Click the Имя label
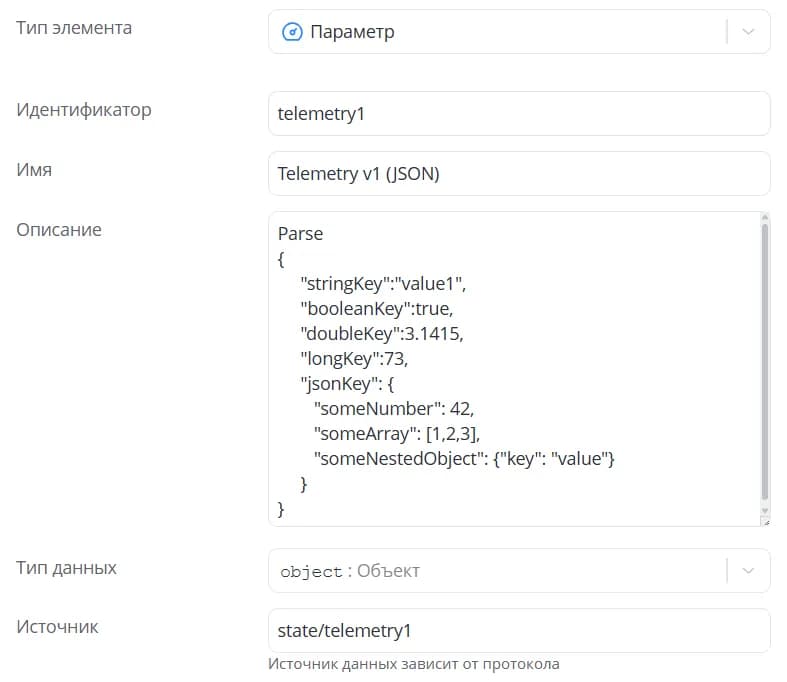The width and height of the screenshot is (787, 682). pyautogui.click(x=34, y=170)
